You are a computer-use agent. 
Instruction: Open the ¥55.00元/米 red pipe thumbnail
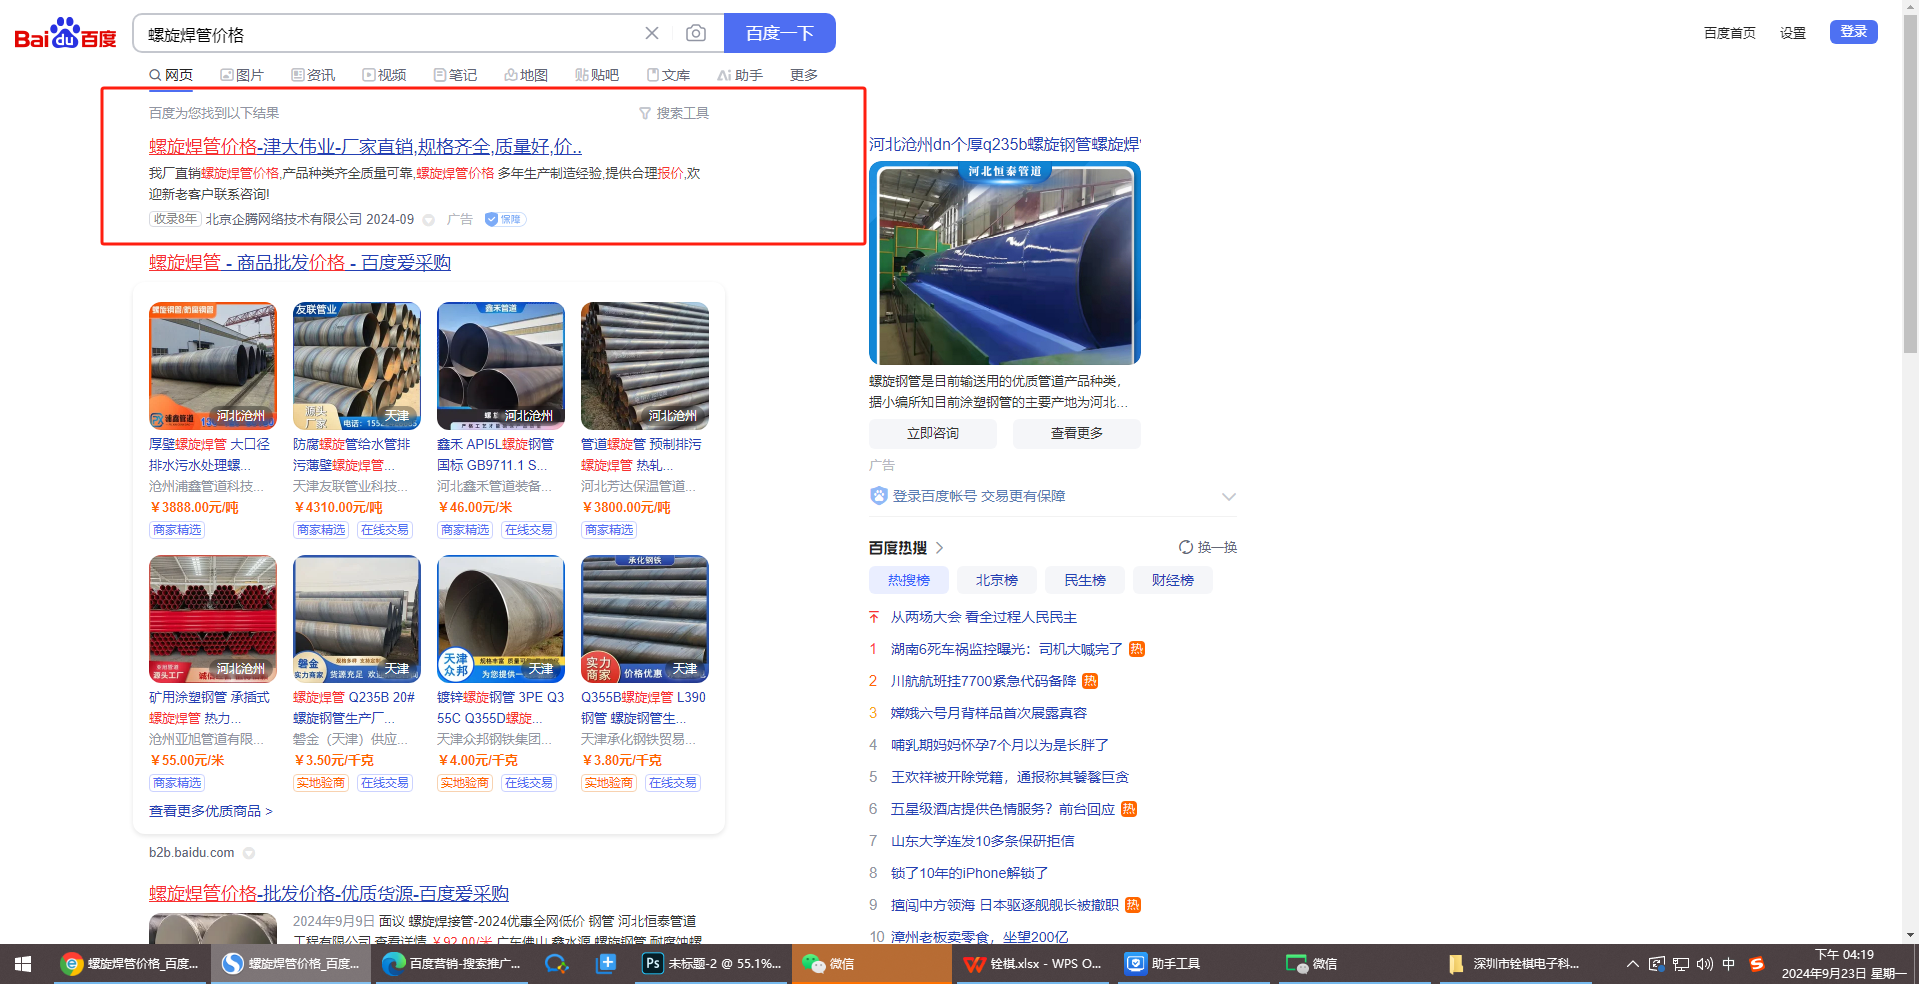point(213,619)
